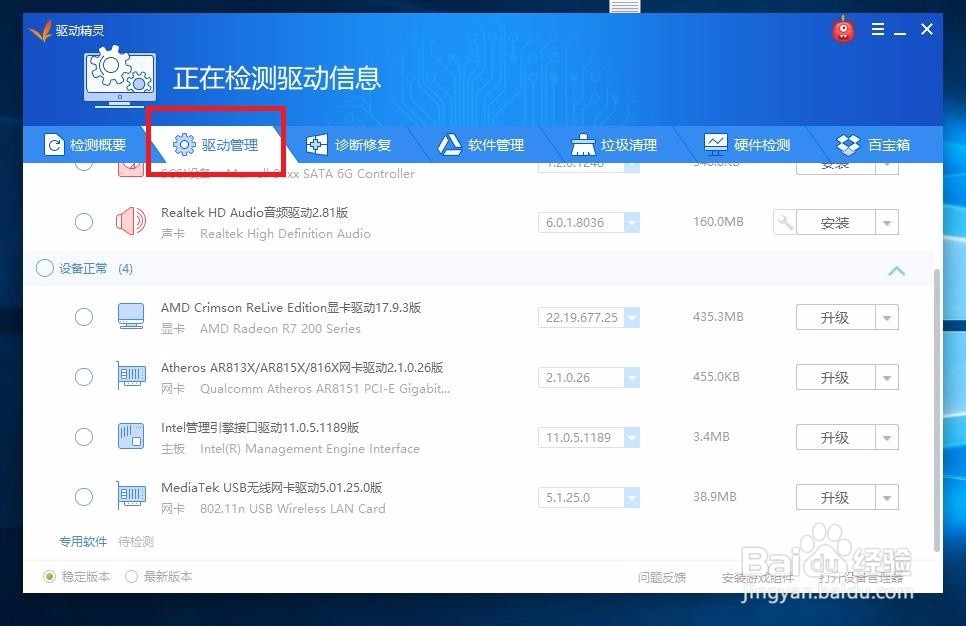Click the 3.4MB size value

pos(711,437)
